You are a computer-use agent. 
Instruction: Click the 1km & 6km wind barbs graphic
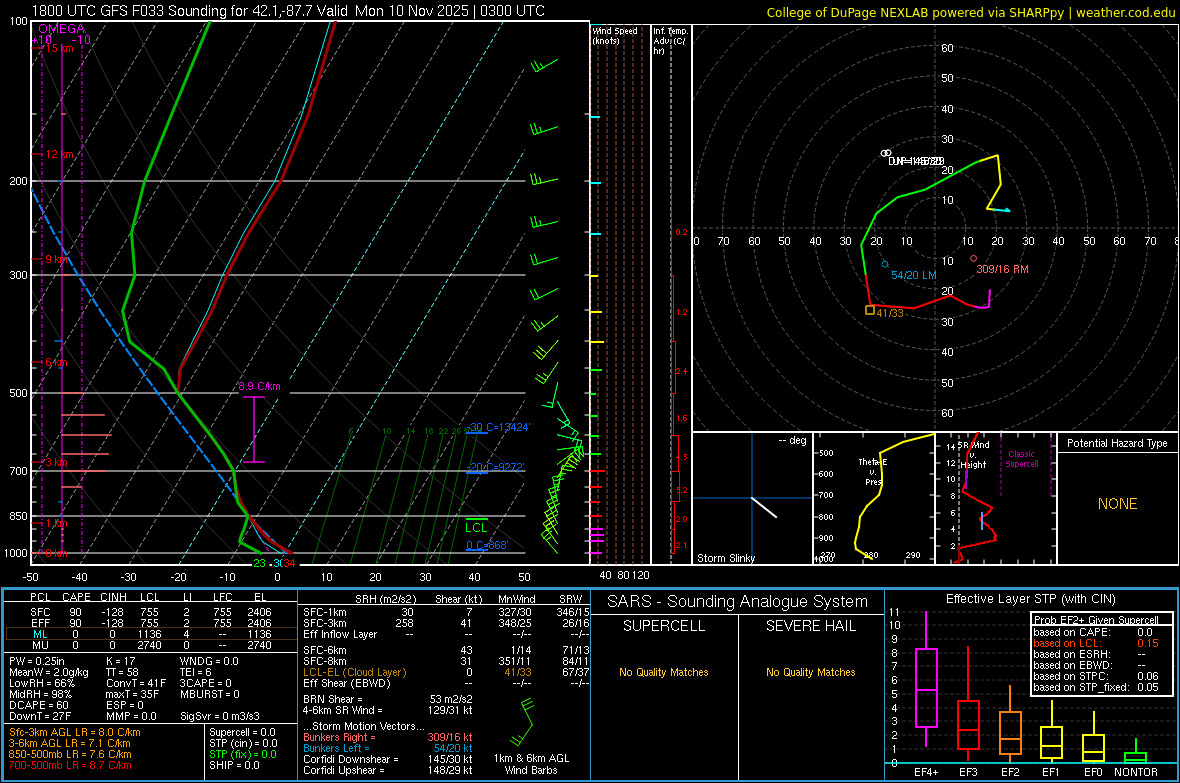coord(522,721)
